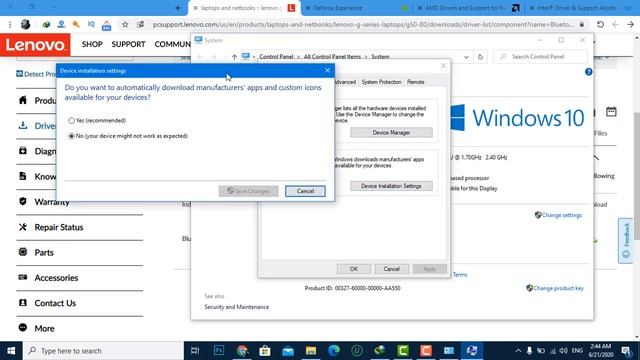640x360 pixels.
Task: Bookmark the page with the star icon
Action: [x=125, y=24]
